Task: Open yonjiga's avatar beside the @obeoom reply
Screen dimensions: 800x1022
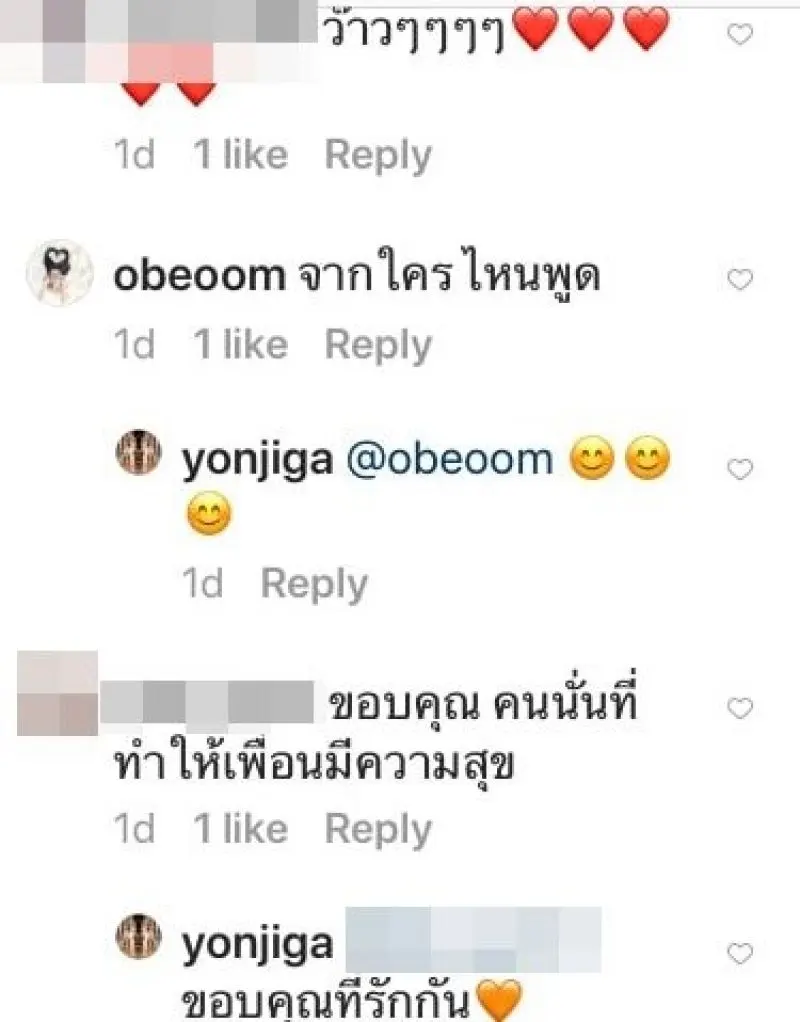Action: (x=138, y=452)
